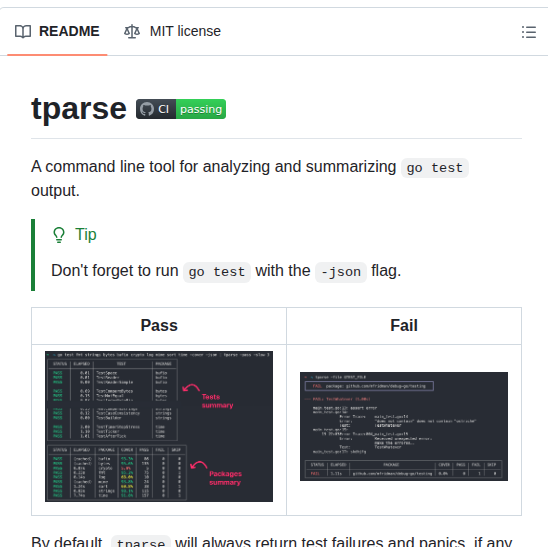Switch to the MIT license tab

(x=172, y=31)
